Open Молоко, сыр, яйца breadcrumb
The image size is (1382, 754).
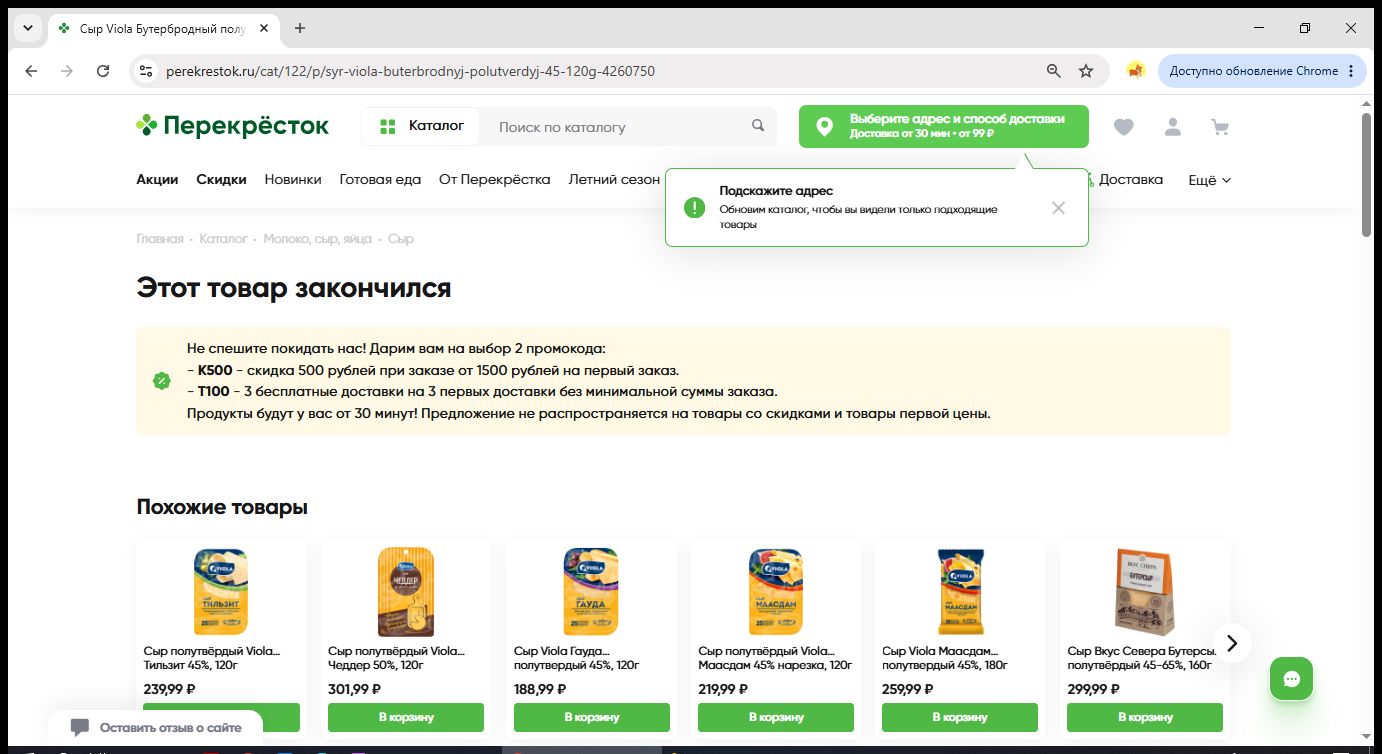[x=317, y=239]
